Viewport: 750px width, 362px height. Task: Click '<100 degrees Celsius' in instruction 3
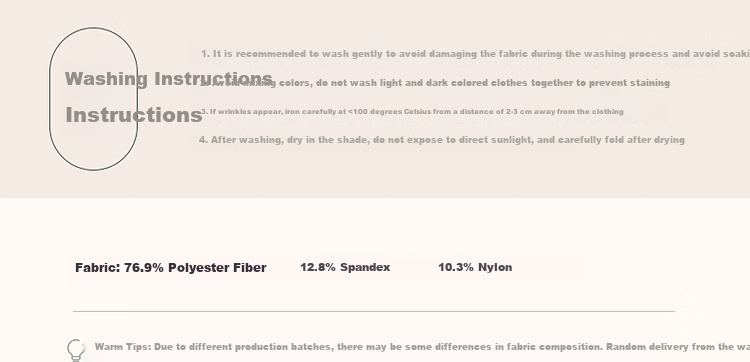[375, 111]
